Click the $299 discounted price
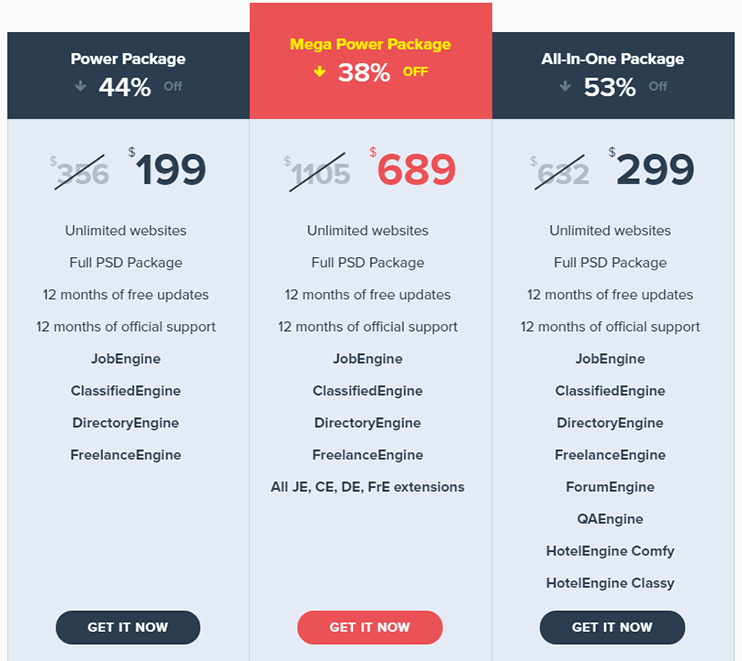742x661 pixels. (x=652, y=168)
